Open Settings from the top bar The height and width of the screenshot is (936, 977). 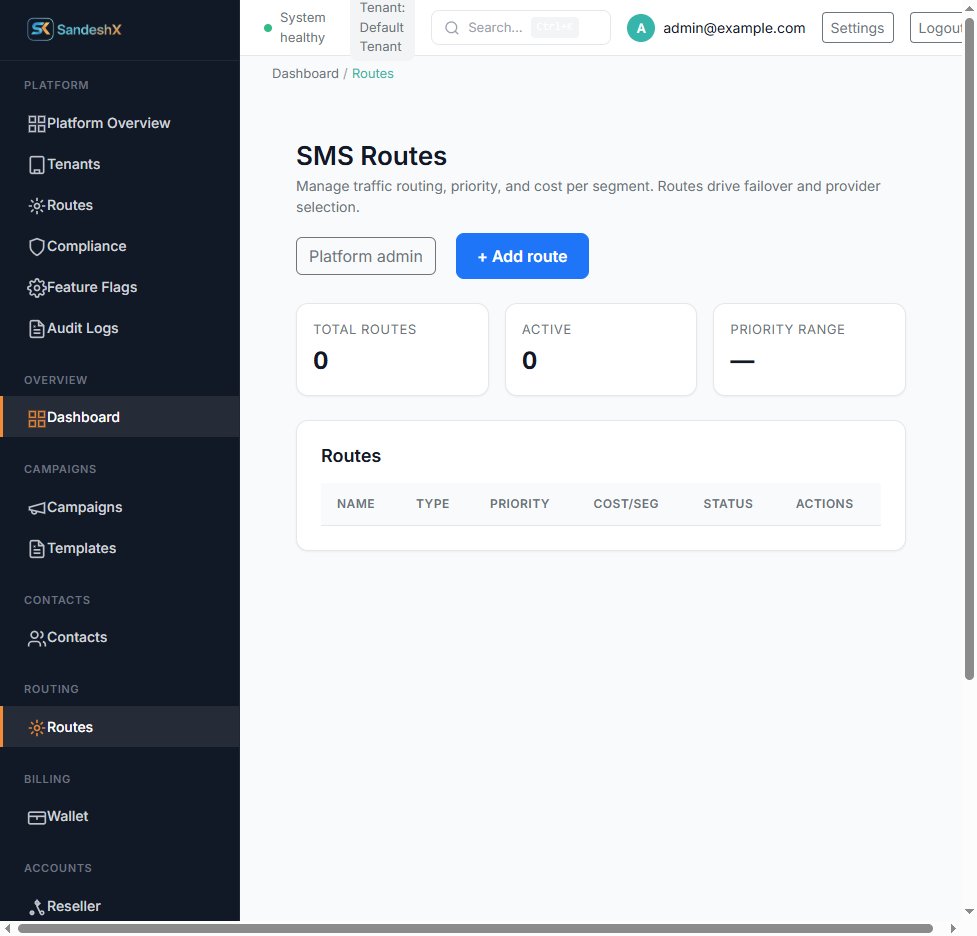point(857,28)
